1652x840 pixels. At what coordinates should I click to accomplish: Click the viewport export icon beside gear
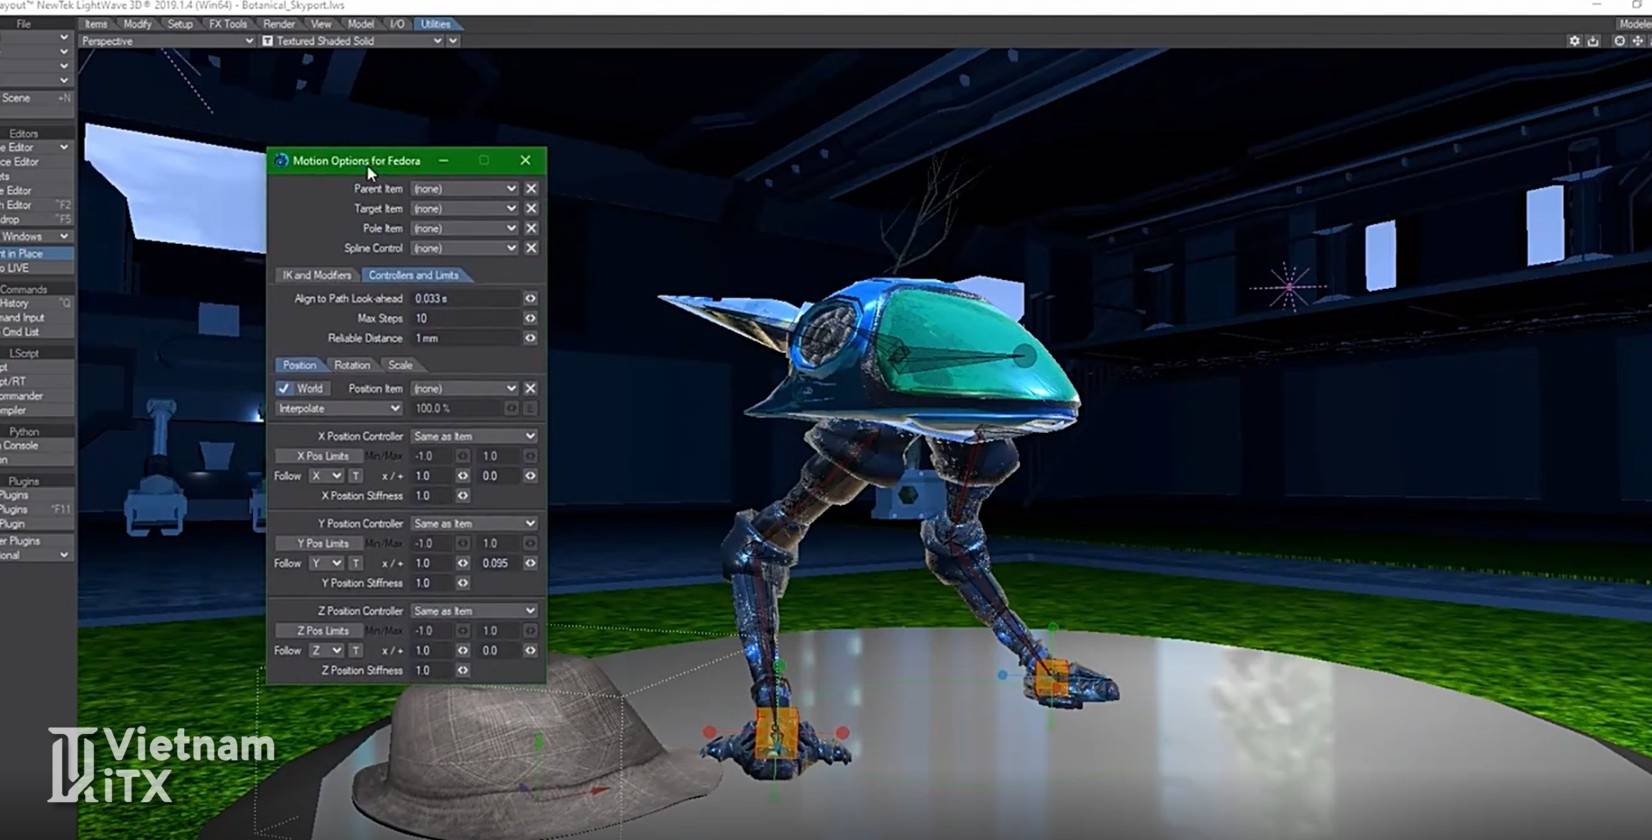[x=1593, y=41]
